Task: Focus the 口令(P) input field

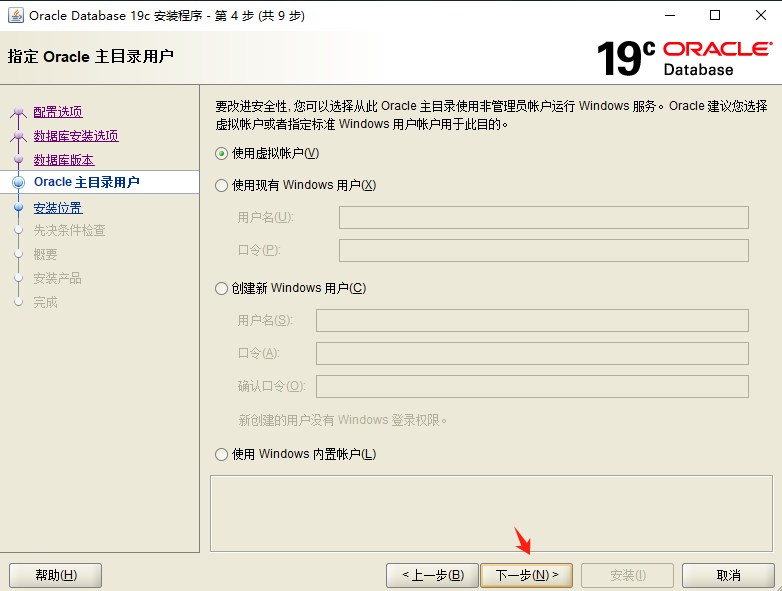Action: (x=544, y=250)
